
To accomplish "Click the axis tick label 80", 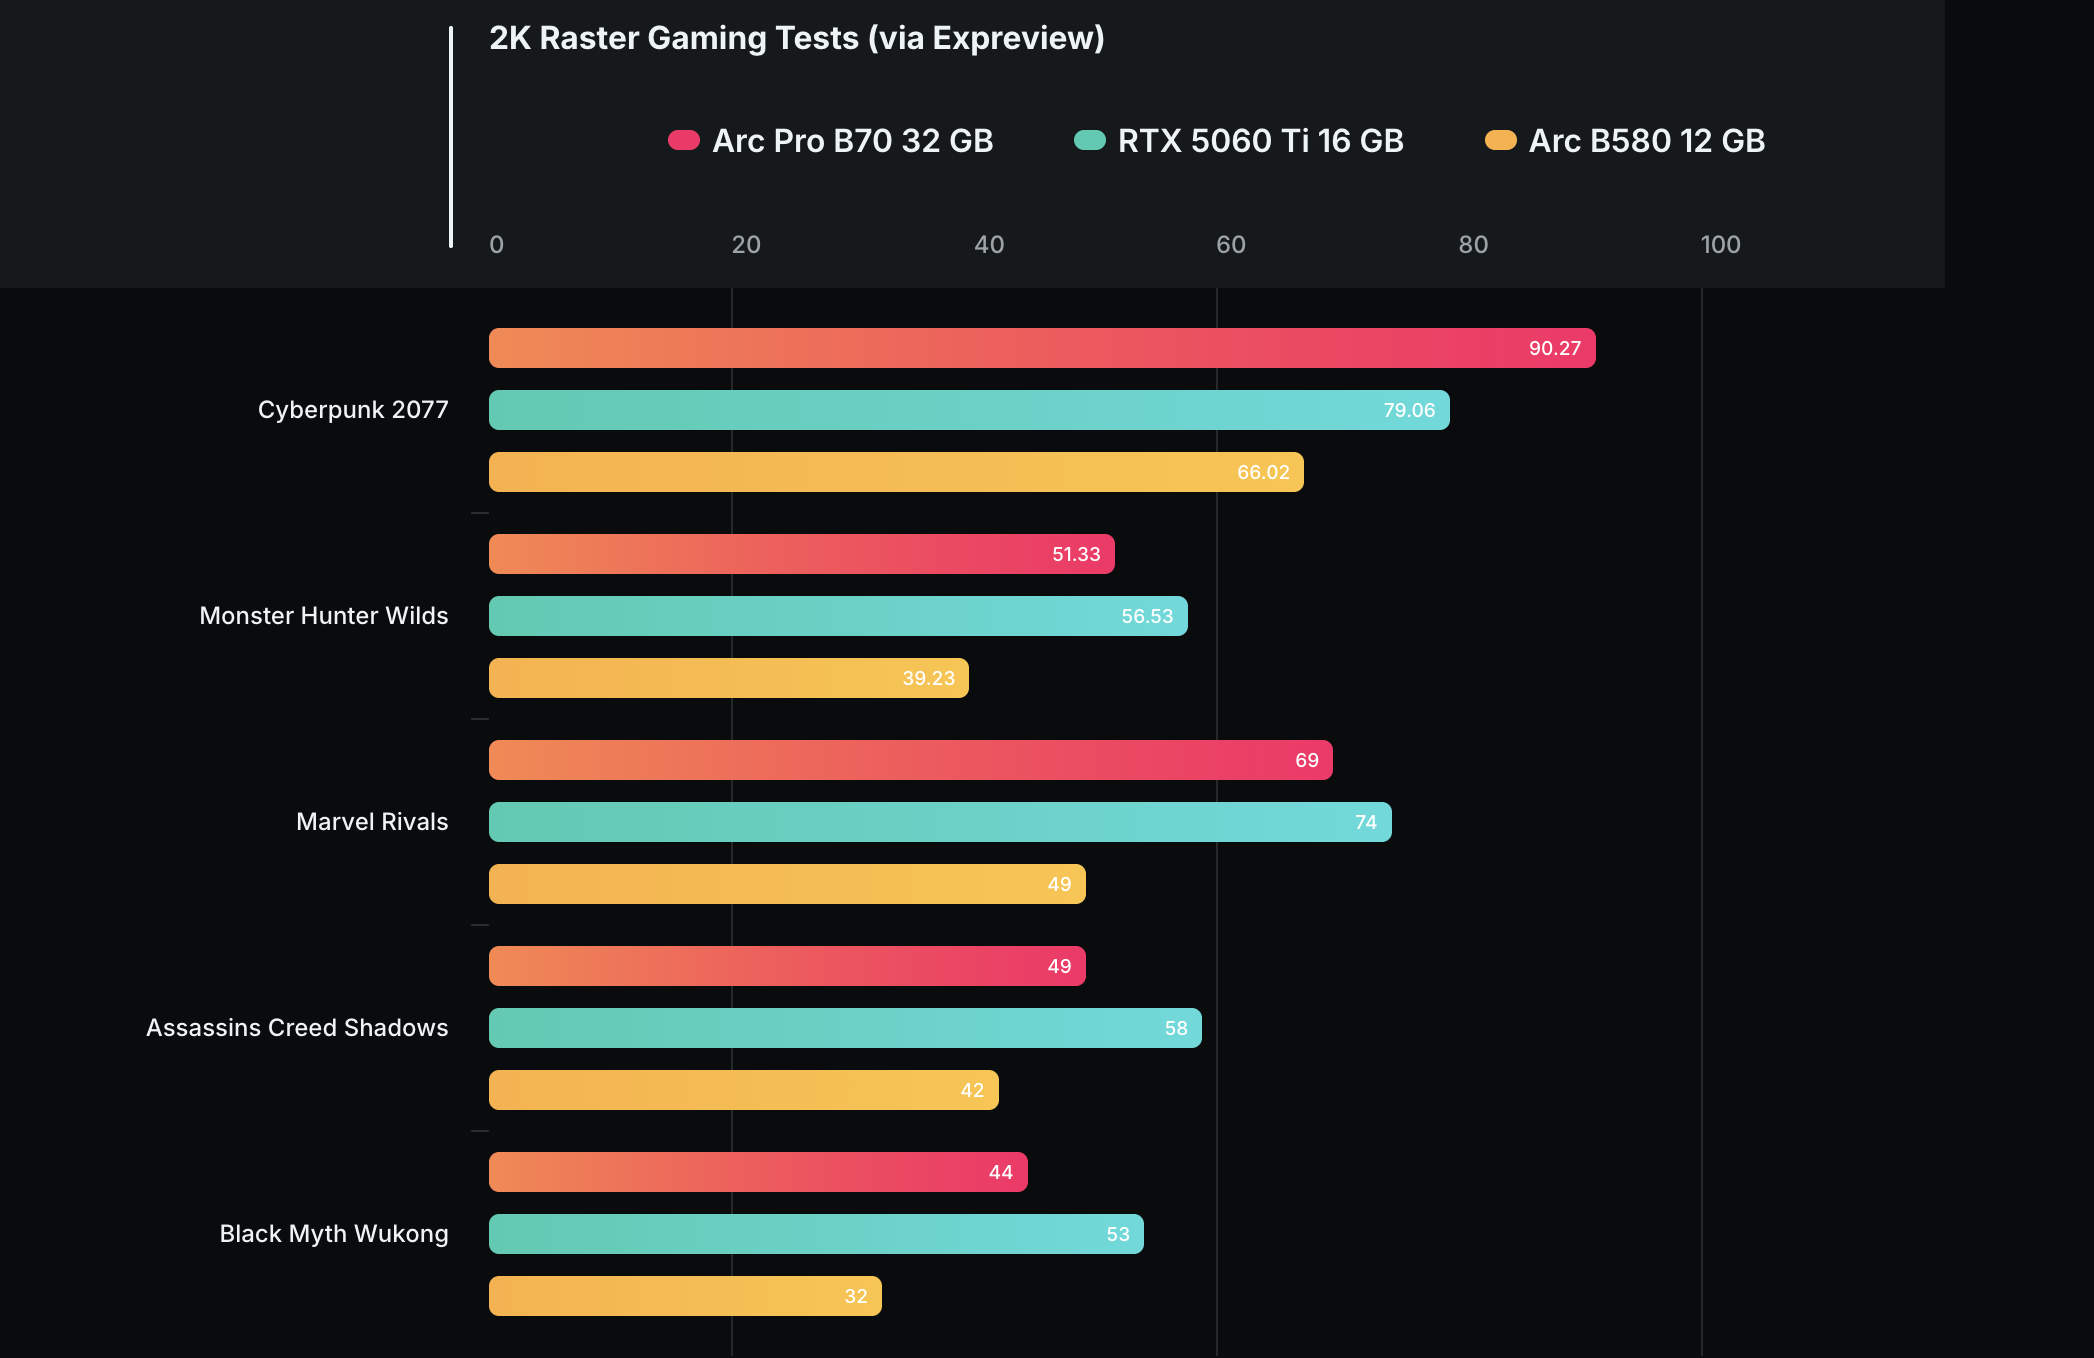I will coord(1473,245).
